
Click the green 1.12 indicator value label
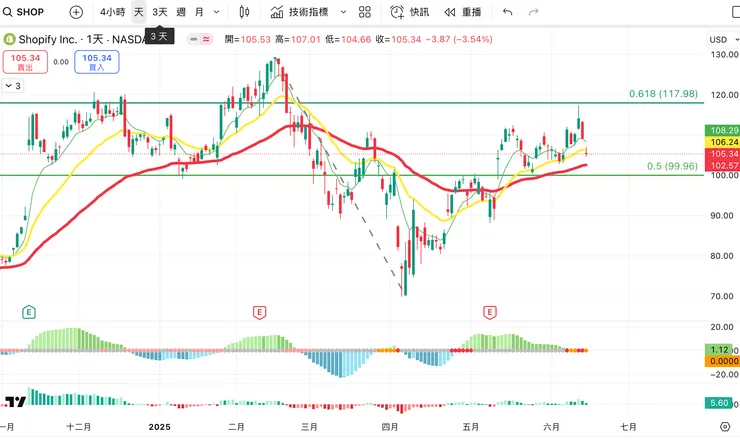click(719, 350)
